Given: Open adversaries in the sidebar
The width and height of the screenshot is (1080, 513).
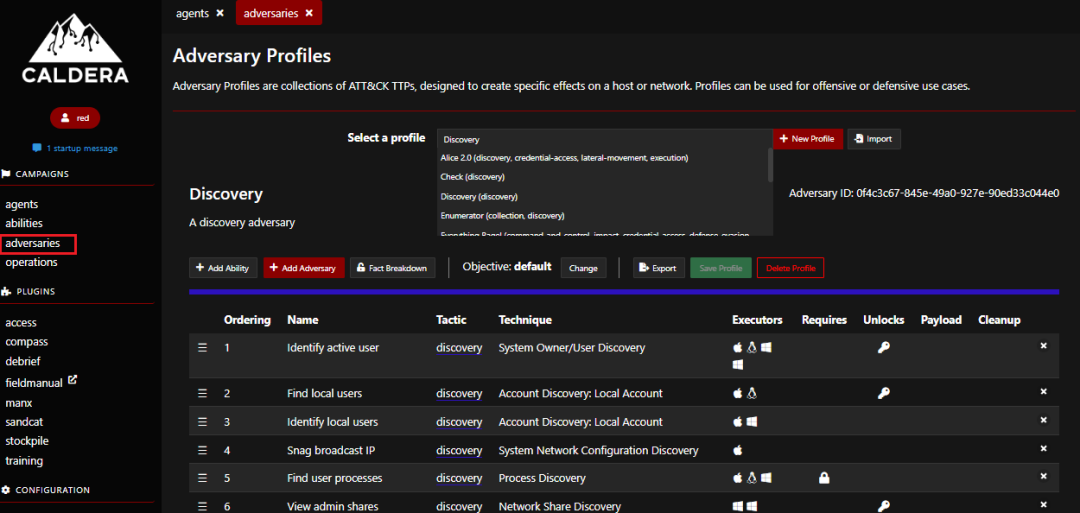Looking at the screenshot, I should [x=32, y=243].
